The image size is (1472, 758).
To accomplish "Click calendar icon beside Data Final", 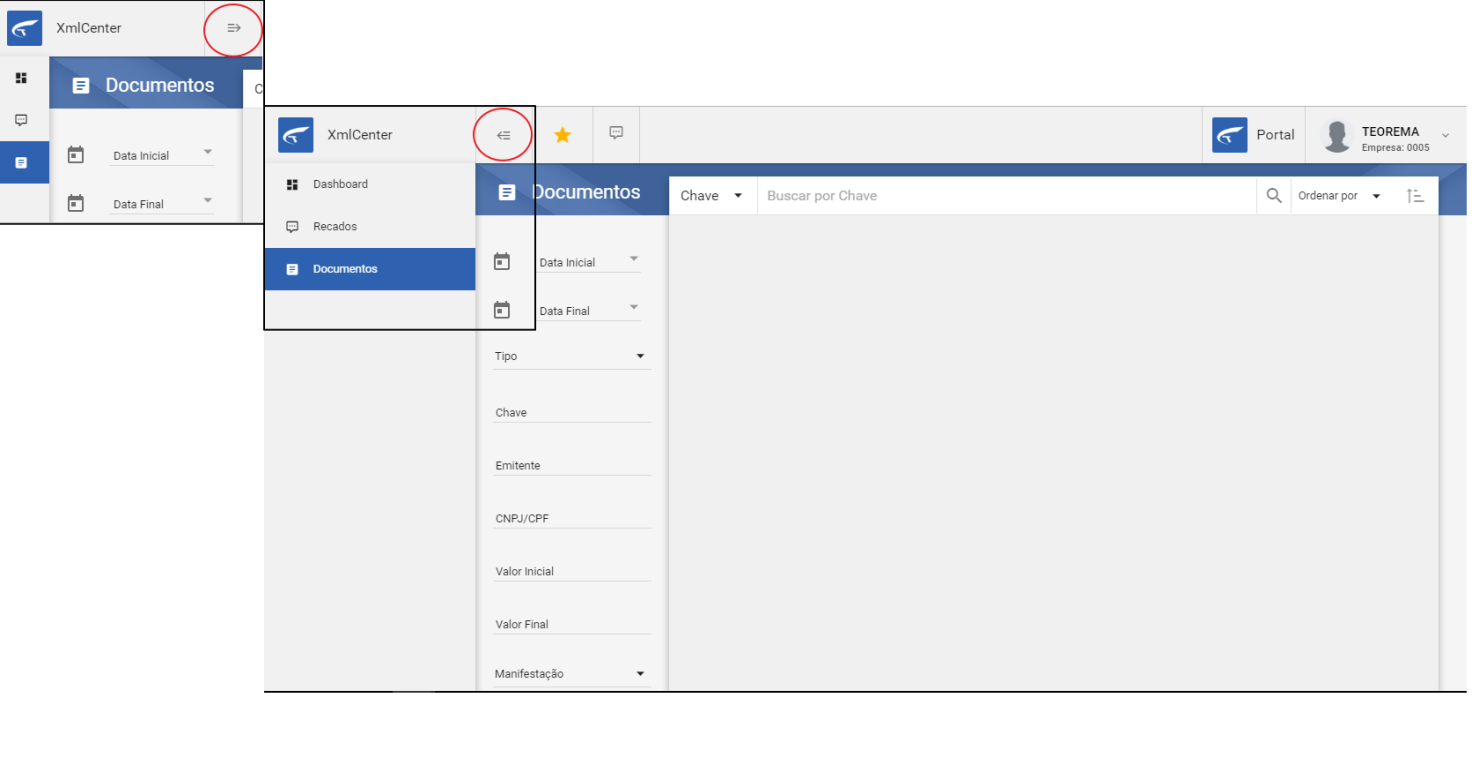I will [502, 310].
